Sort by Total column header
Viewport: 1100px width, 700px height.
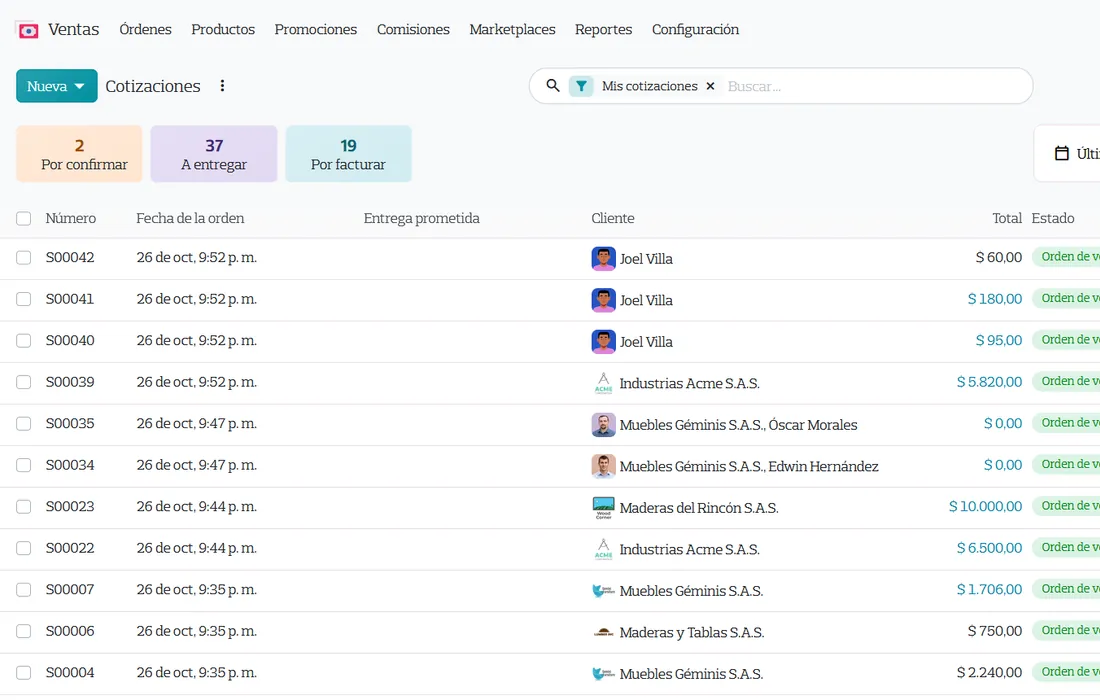1007,218
